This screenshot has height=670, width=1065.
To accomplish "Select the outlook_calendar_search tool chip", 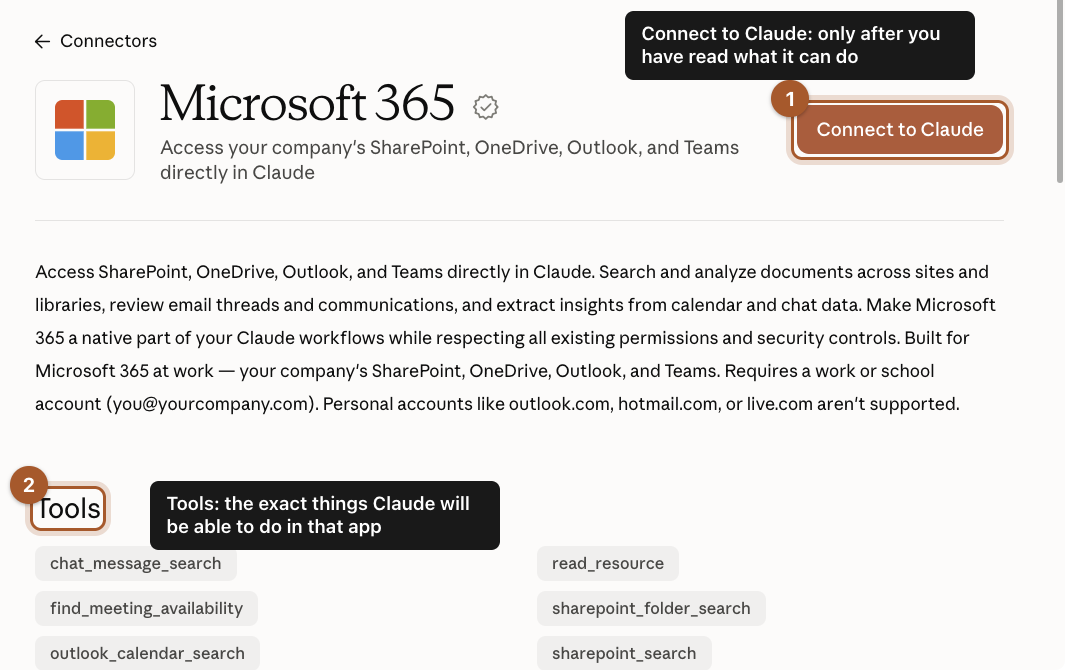I will click(147, 653).
